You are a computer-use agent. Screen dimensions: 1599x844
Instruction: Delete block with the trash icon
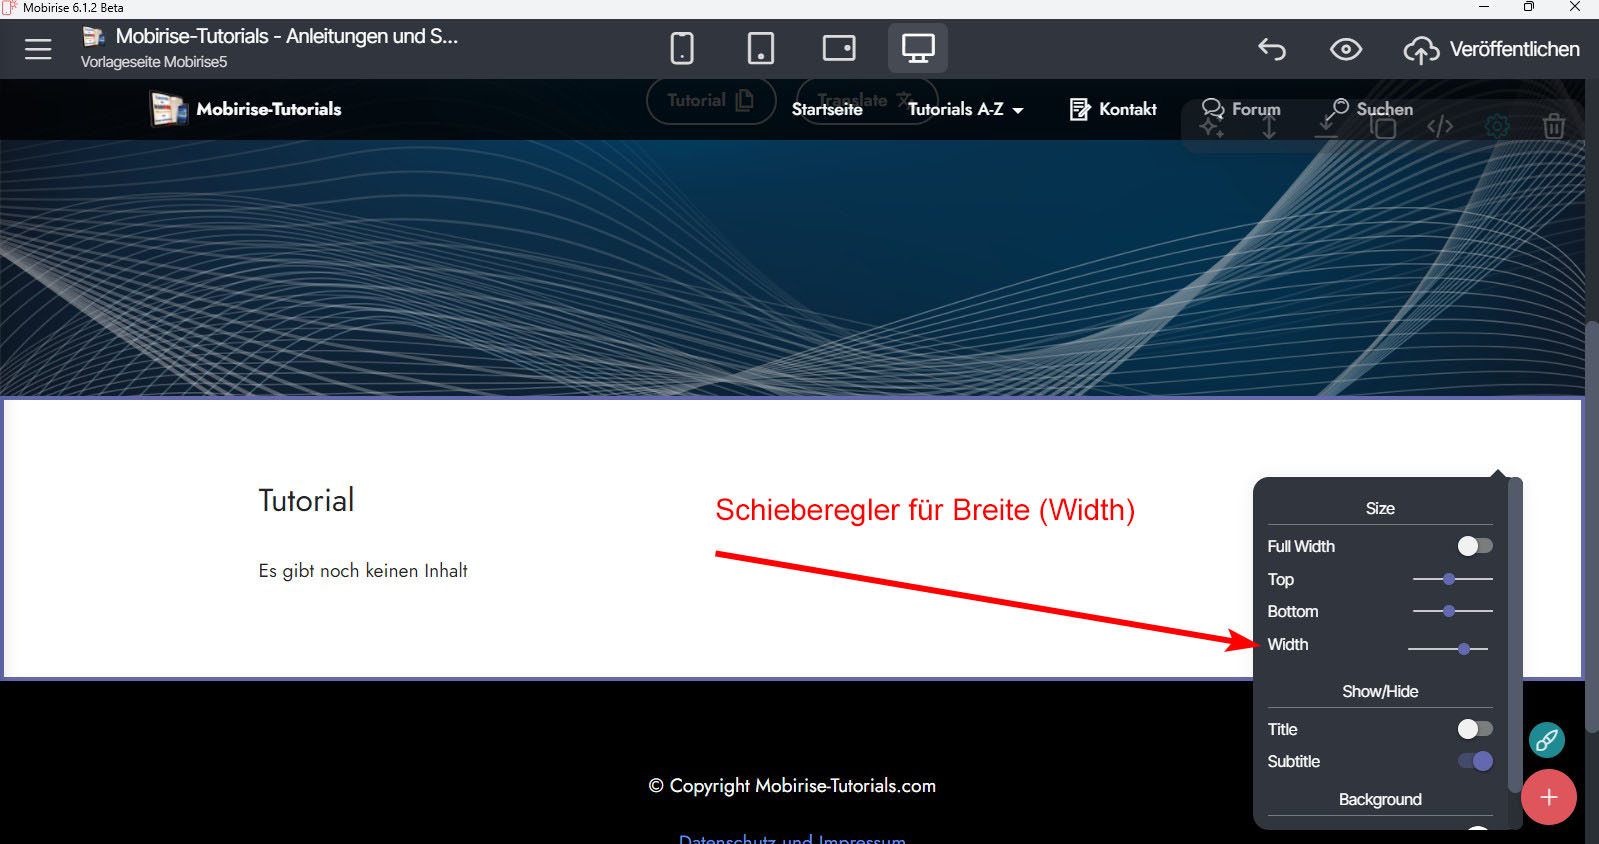coord(1553,127)
